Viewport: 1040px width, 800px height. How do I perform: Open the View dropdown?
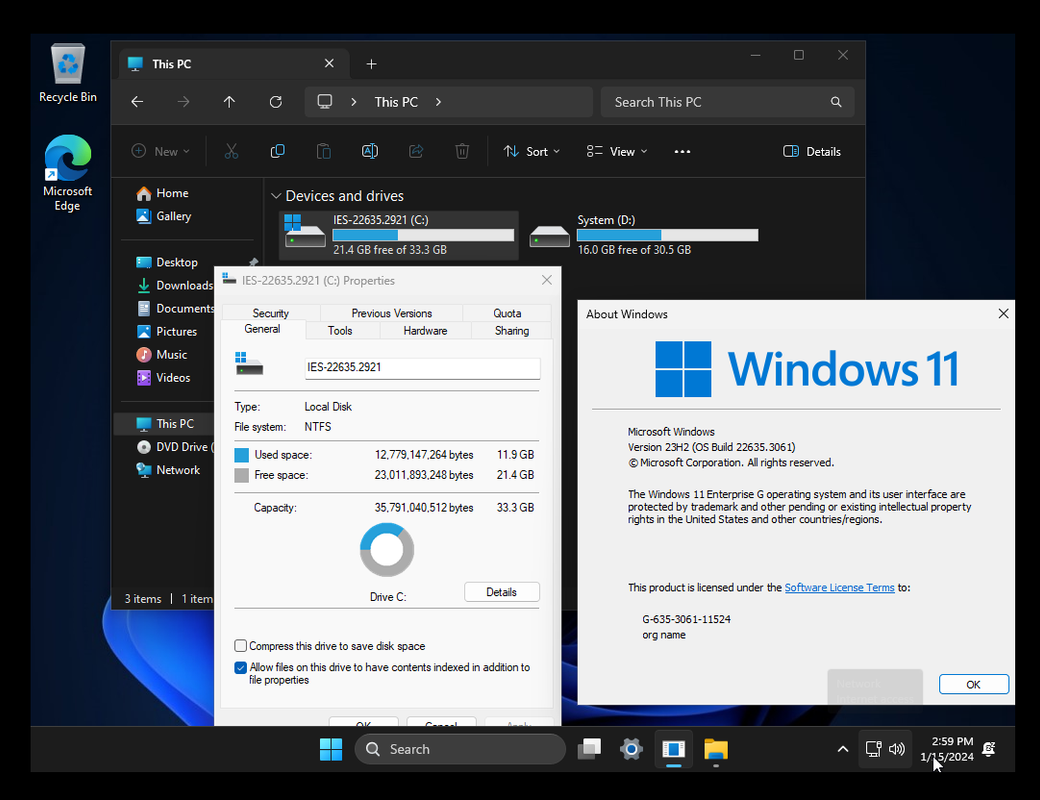tap(617, 152)
